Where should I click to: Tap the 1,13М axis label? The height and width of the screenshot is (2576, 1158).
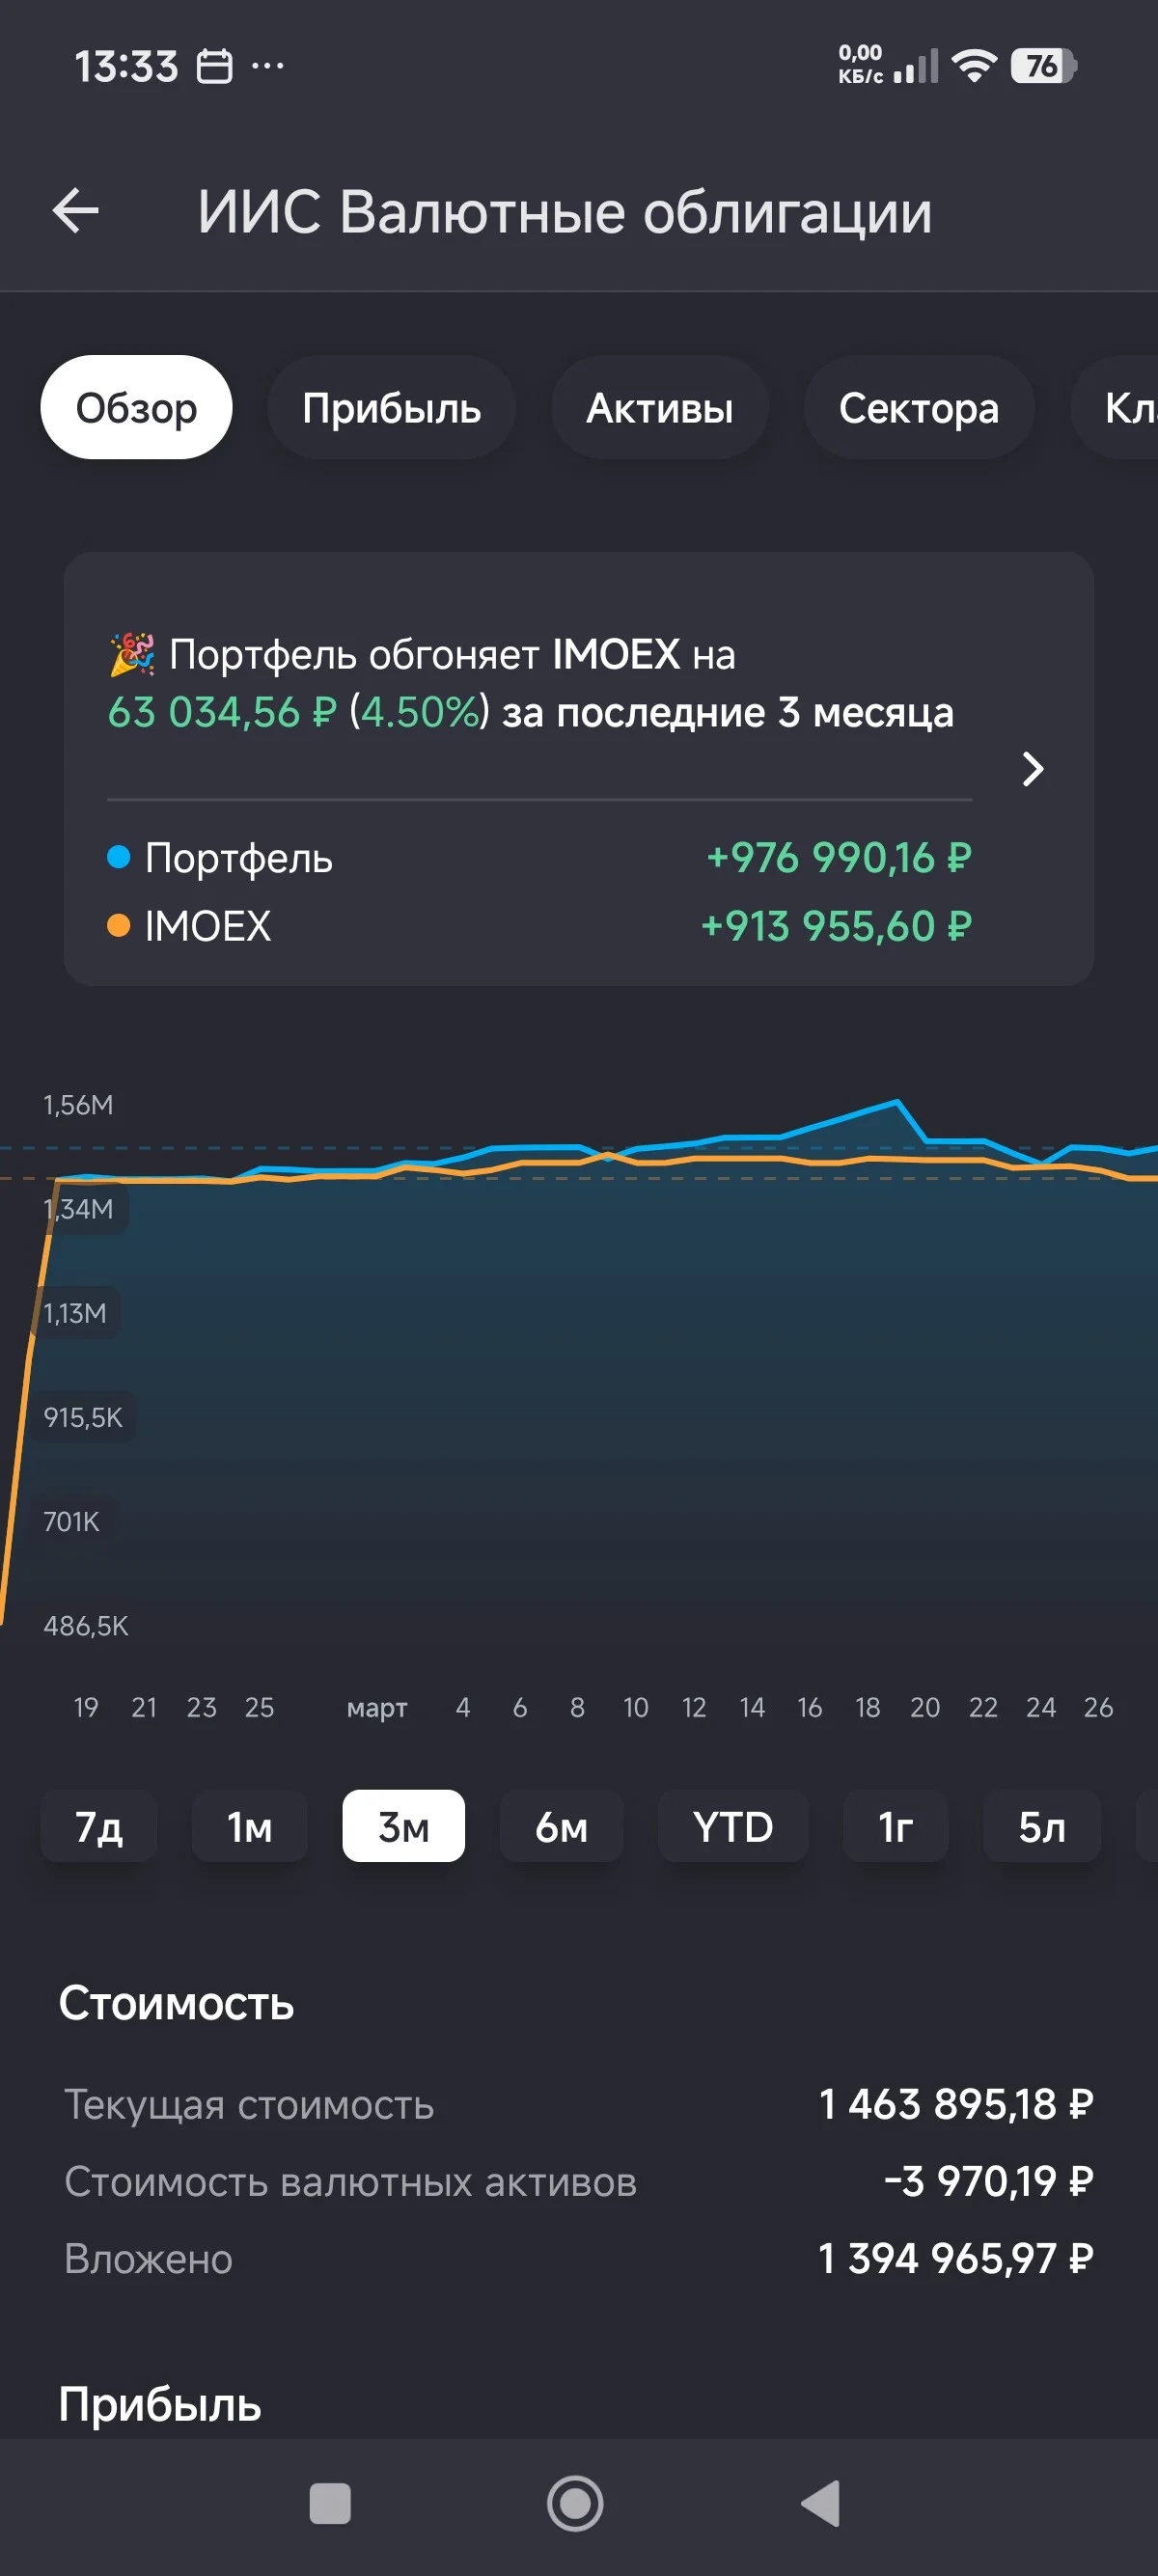[x=75, y=1313]
